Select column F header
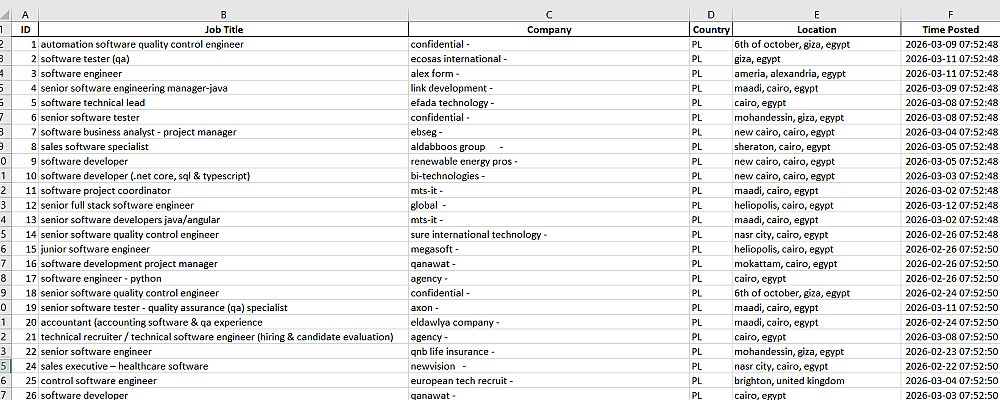Screen dimensions: 1000x400 coord(950,14)
